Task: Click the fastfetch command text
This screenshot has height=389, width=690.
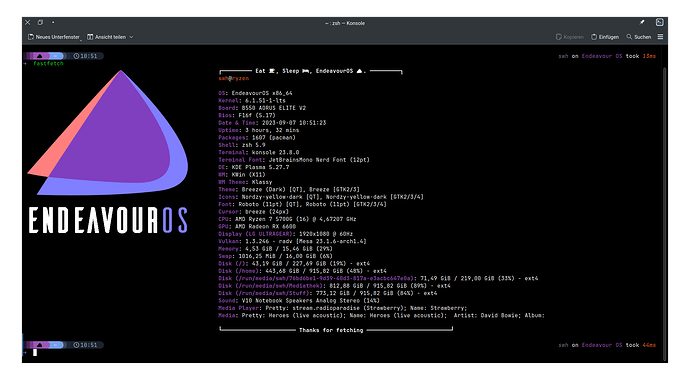Action: [48, 63]
